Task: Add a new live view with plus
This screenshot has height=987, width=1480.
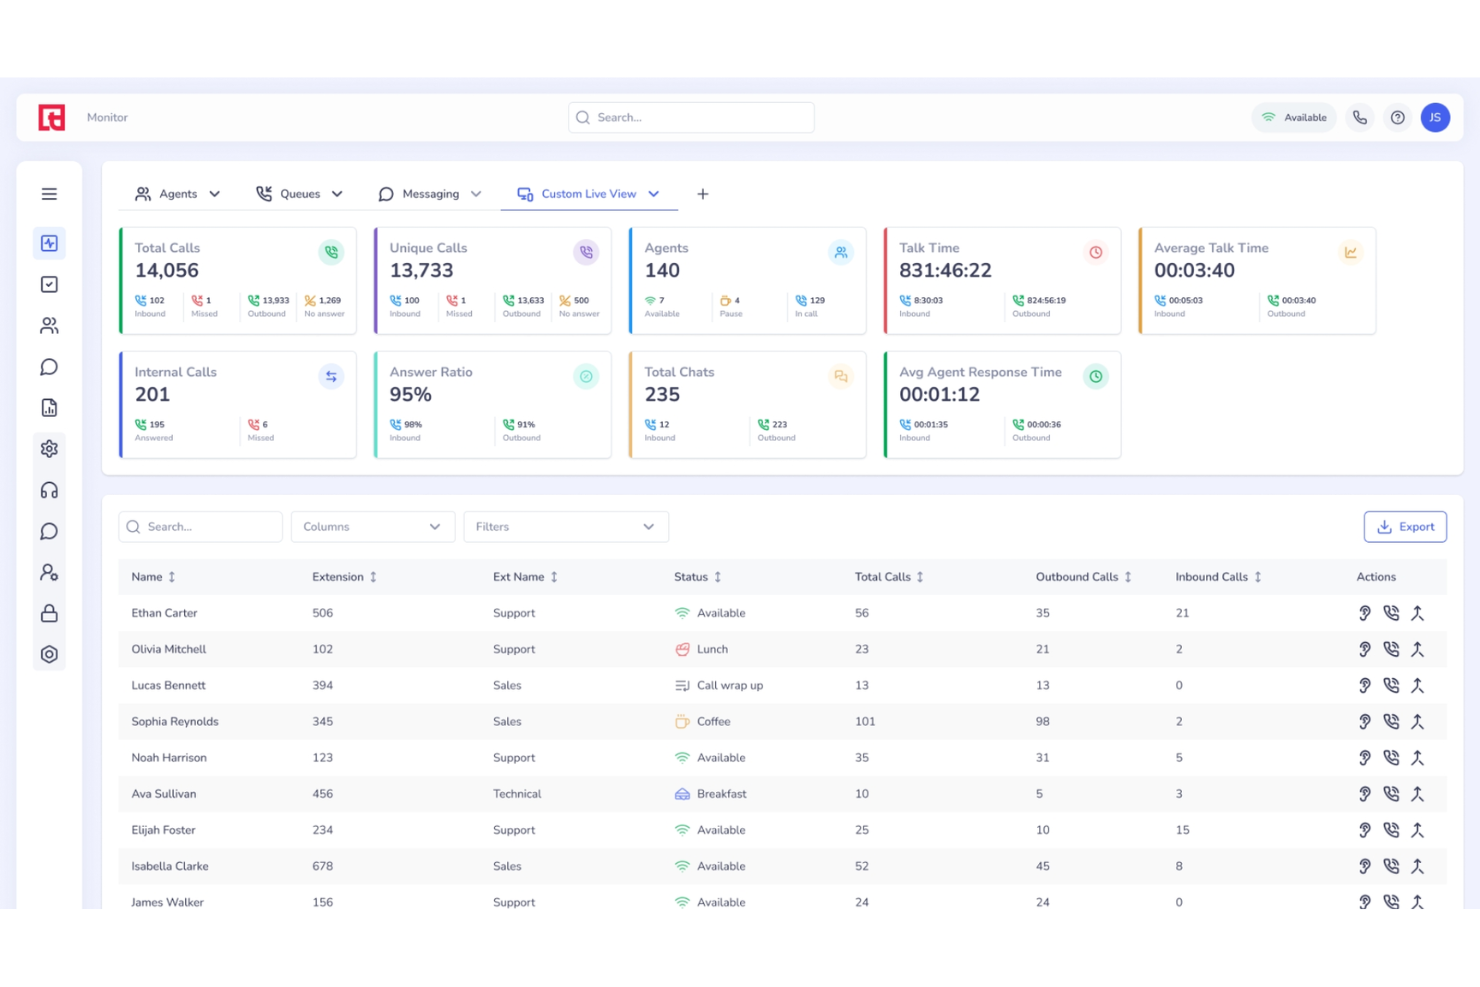Action: tap(703, 194)
